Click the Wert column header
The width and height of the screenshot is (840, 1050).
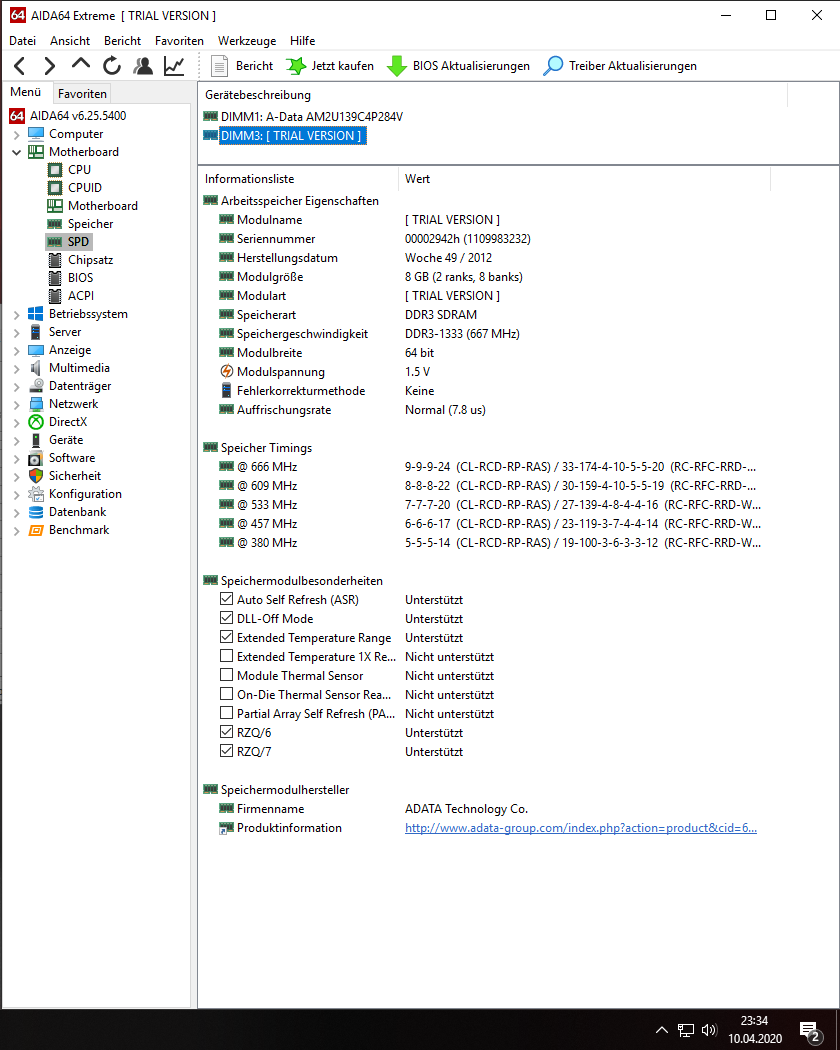click(x=584, y=179)
